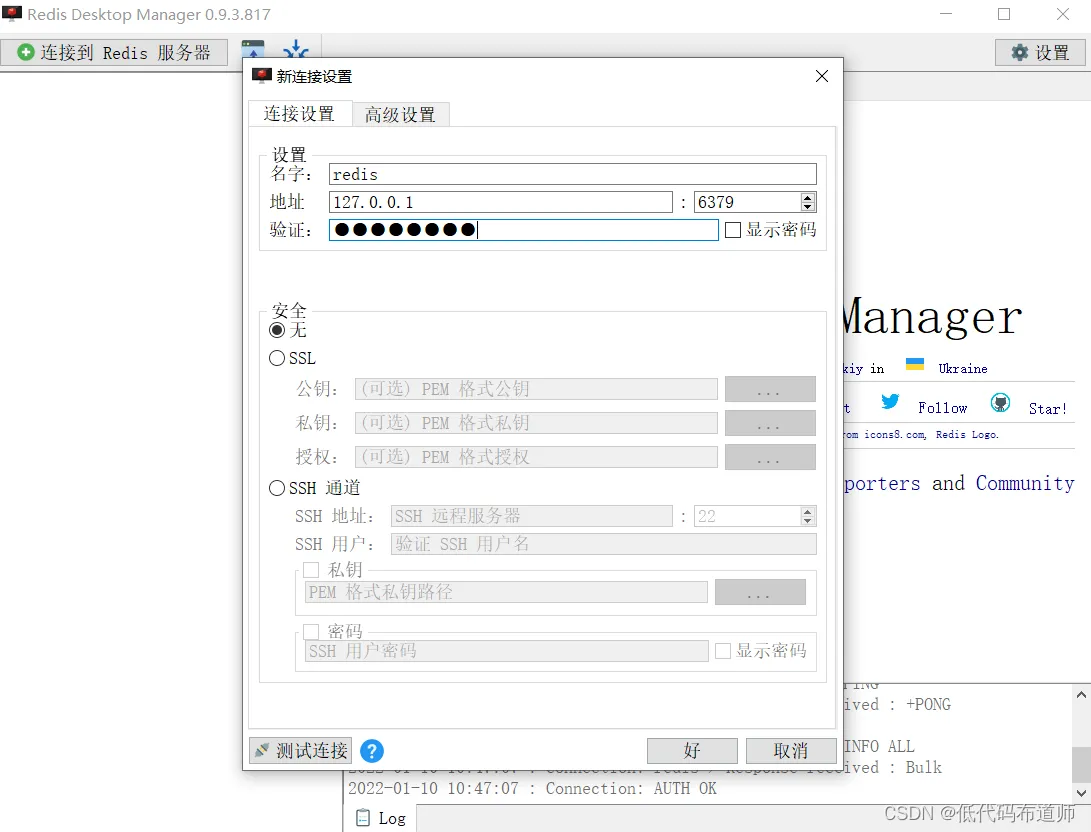Click the Ukraine link text

(963, 369)
